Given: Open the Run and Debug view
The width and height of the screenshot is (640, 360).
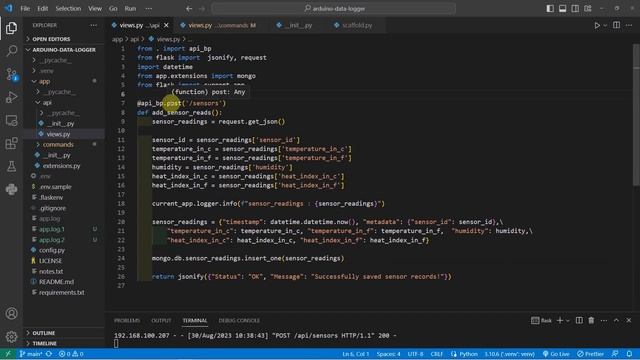Looking at the screenshot, I should (x=11, y=97).
